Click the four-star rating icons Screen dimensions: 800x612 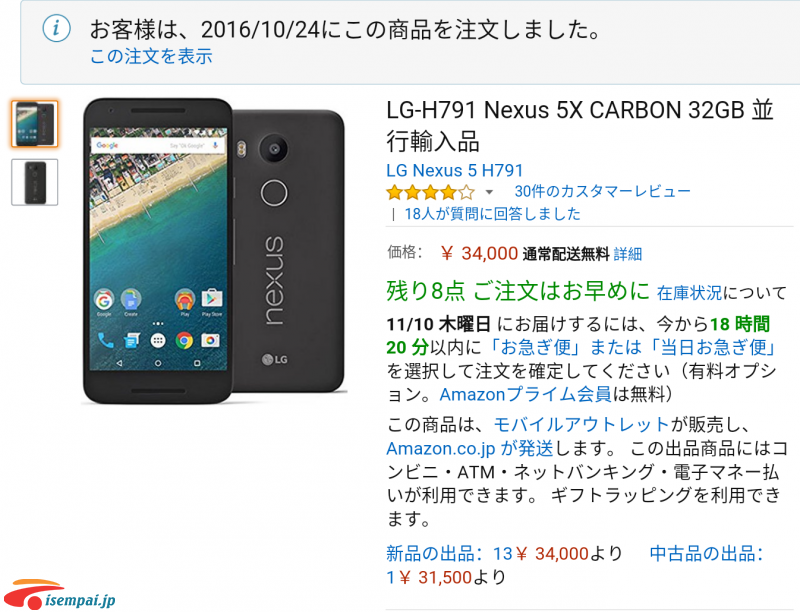[431, 192]
